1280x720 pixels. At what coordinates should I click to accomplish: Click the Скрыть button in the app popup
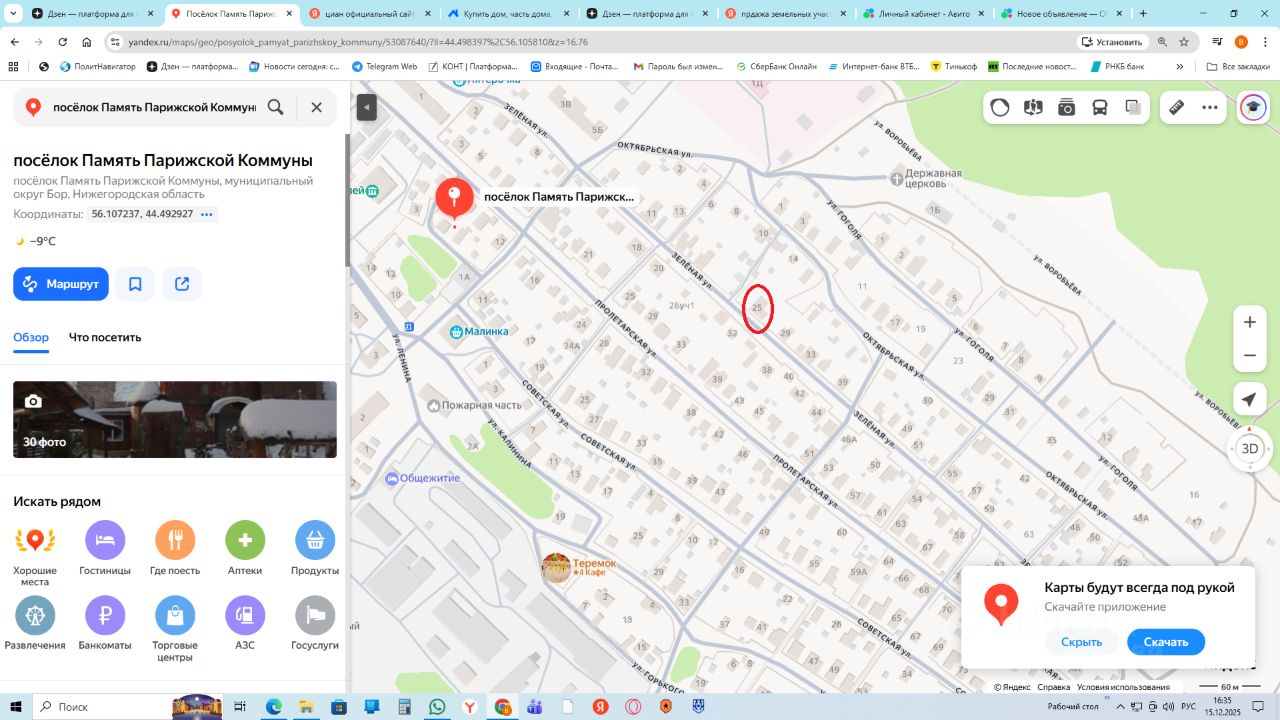pyautogui.click(x=1081, y=642)
